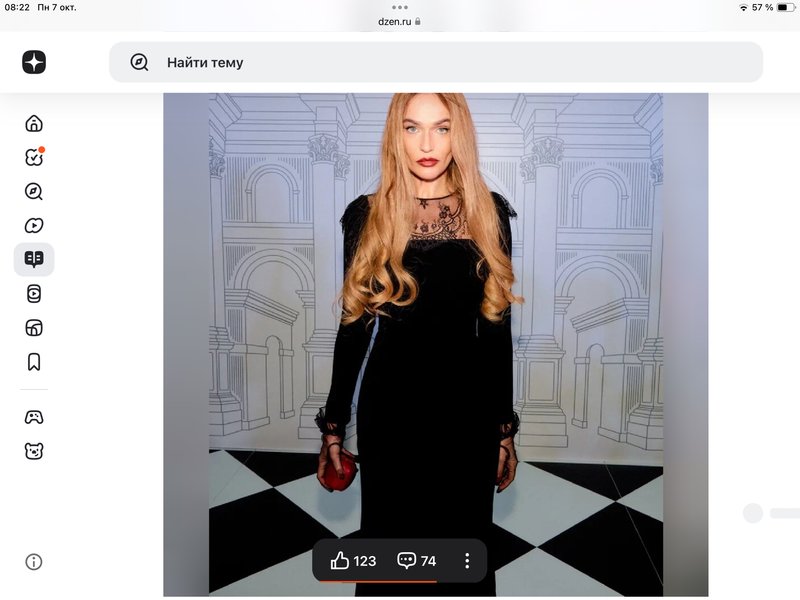The image size is (800, 600).
Task: Open the 74 comments
Action: (x=417, y=561)
